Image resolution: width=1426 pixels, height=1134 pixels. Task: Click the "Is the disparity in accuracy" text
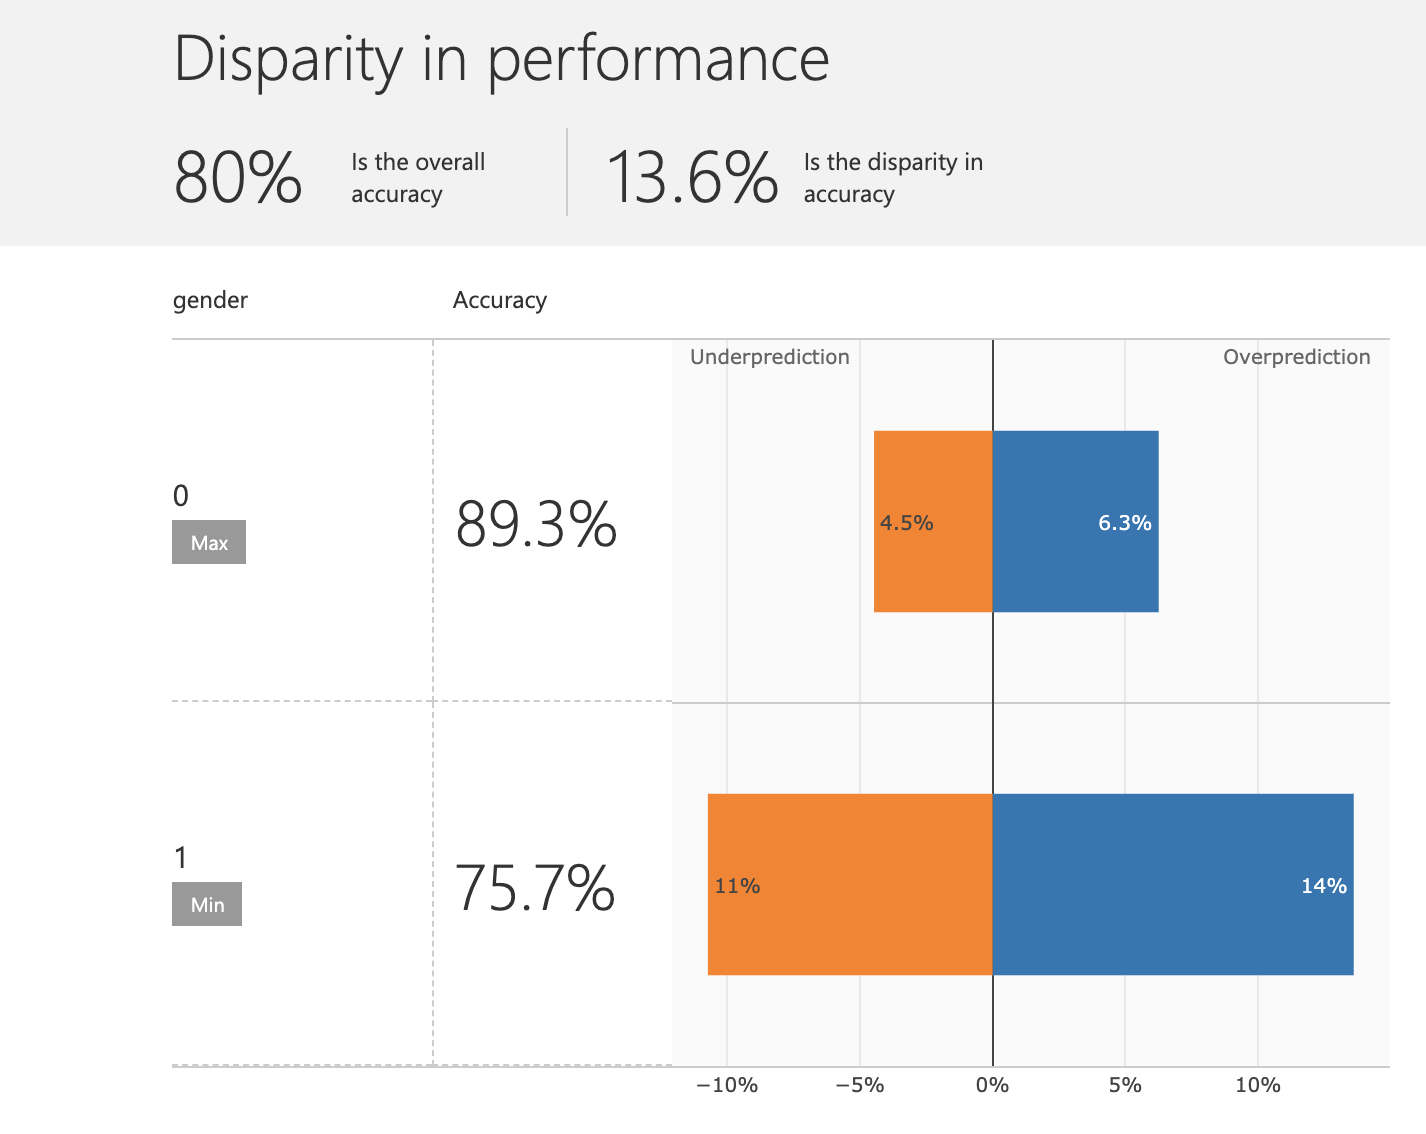point(893,178)
